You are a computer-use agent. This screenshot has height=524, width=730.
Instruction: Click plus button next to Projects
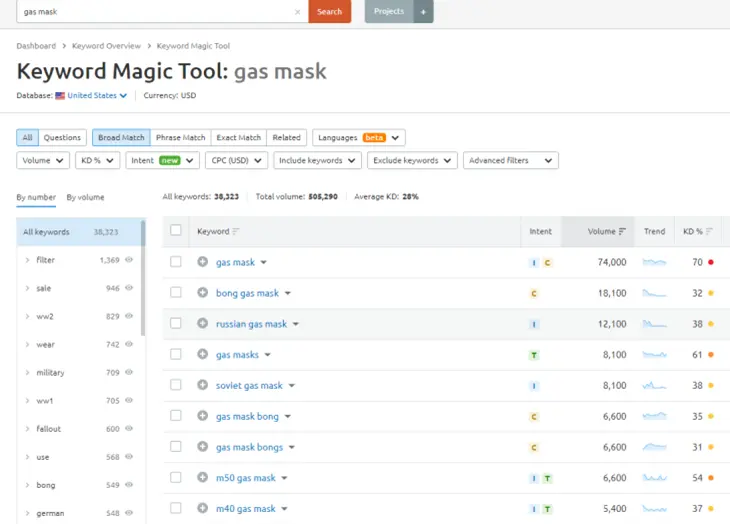423,12
